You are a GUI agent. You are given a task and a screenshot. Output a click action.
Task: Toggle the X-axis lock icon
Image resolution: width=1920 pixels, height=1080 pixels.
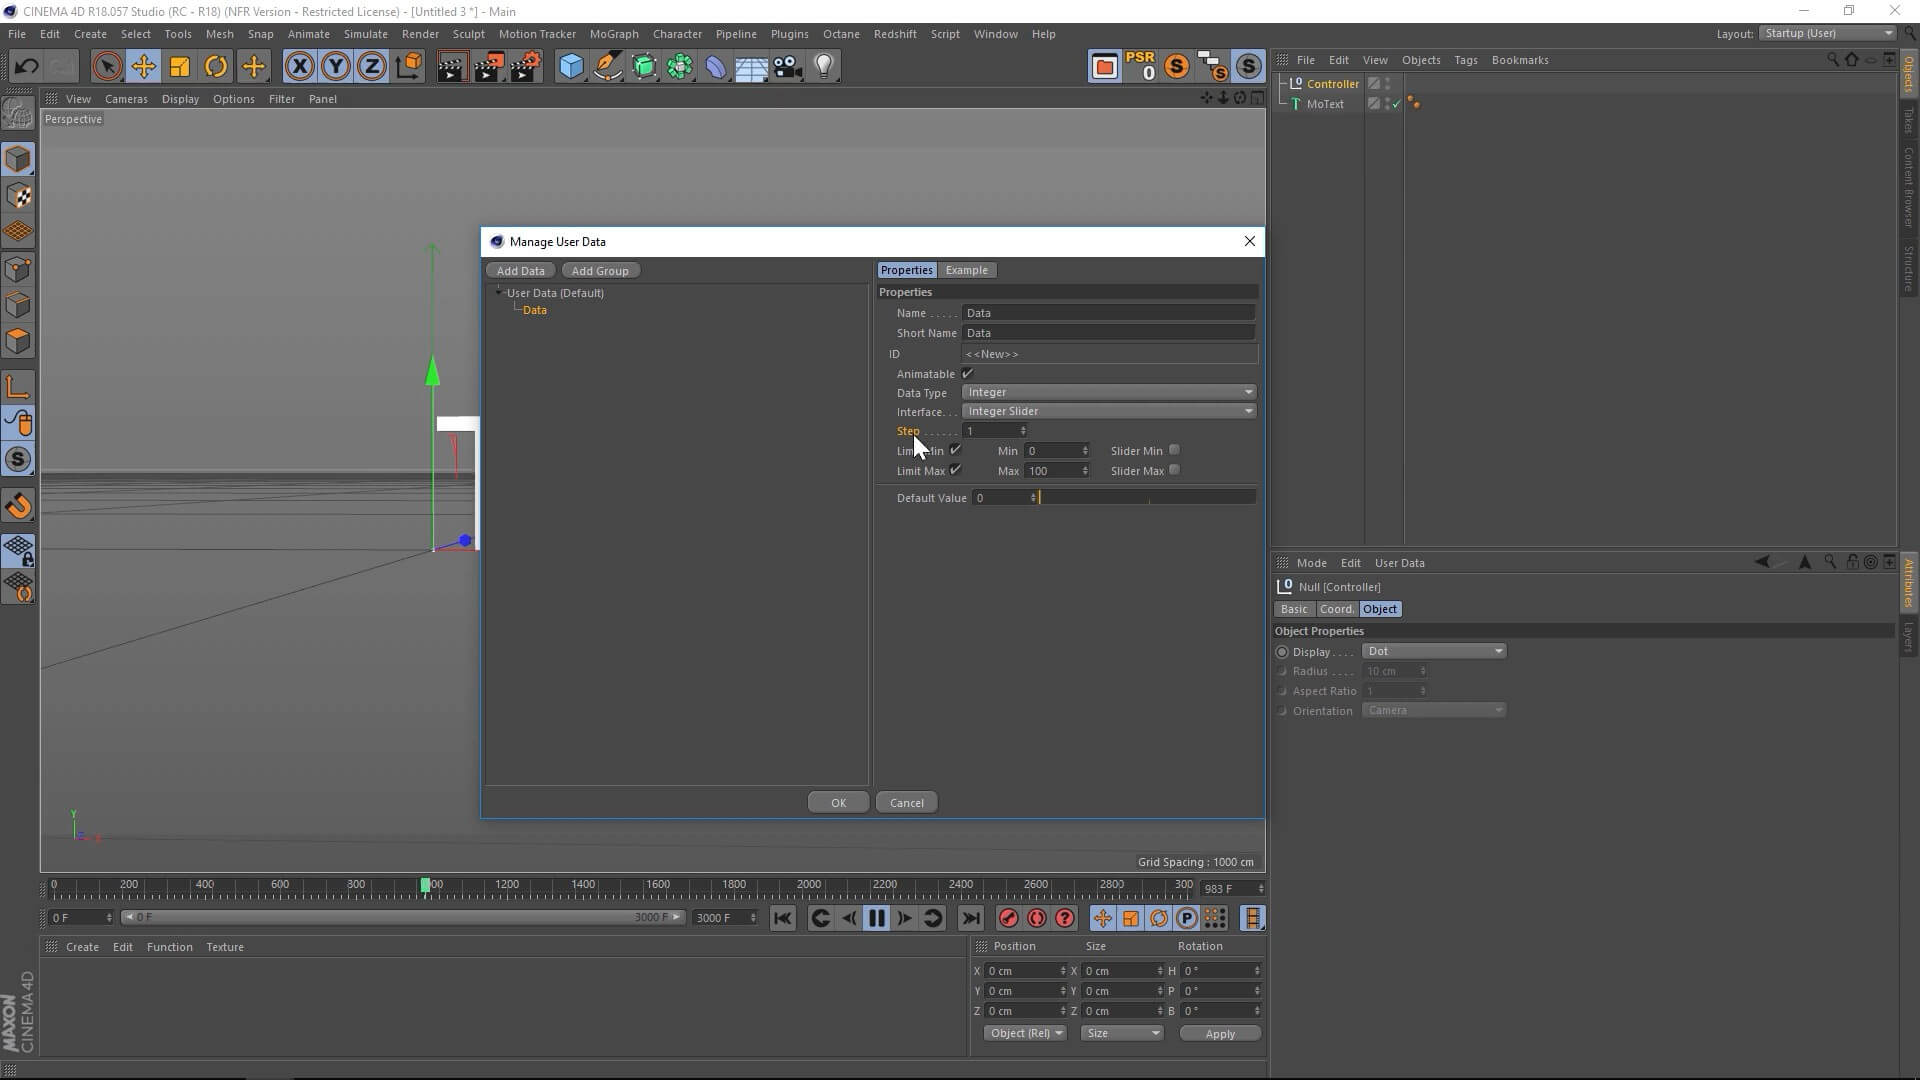299,67
